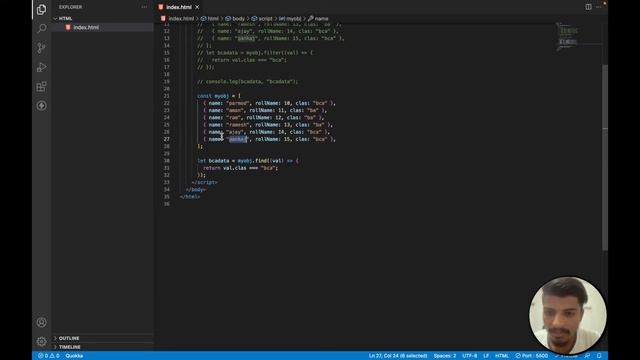This screenshot has width=640, height=360.
Task: Click 'myobj.find' on line 30
Action: 253,161
